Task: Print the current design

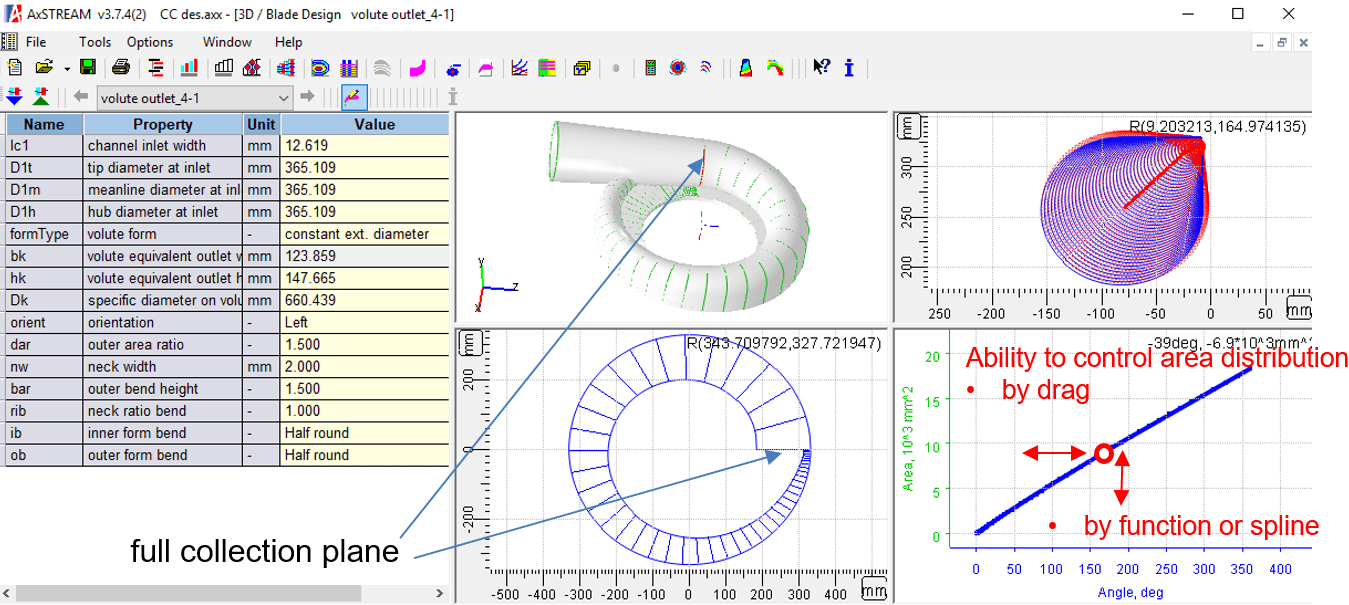Action: click(x=120, y=67)
